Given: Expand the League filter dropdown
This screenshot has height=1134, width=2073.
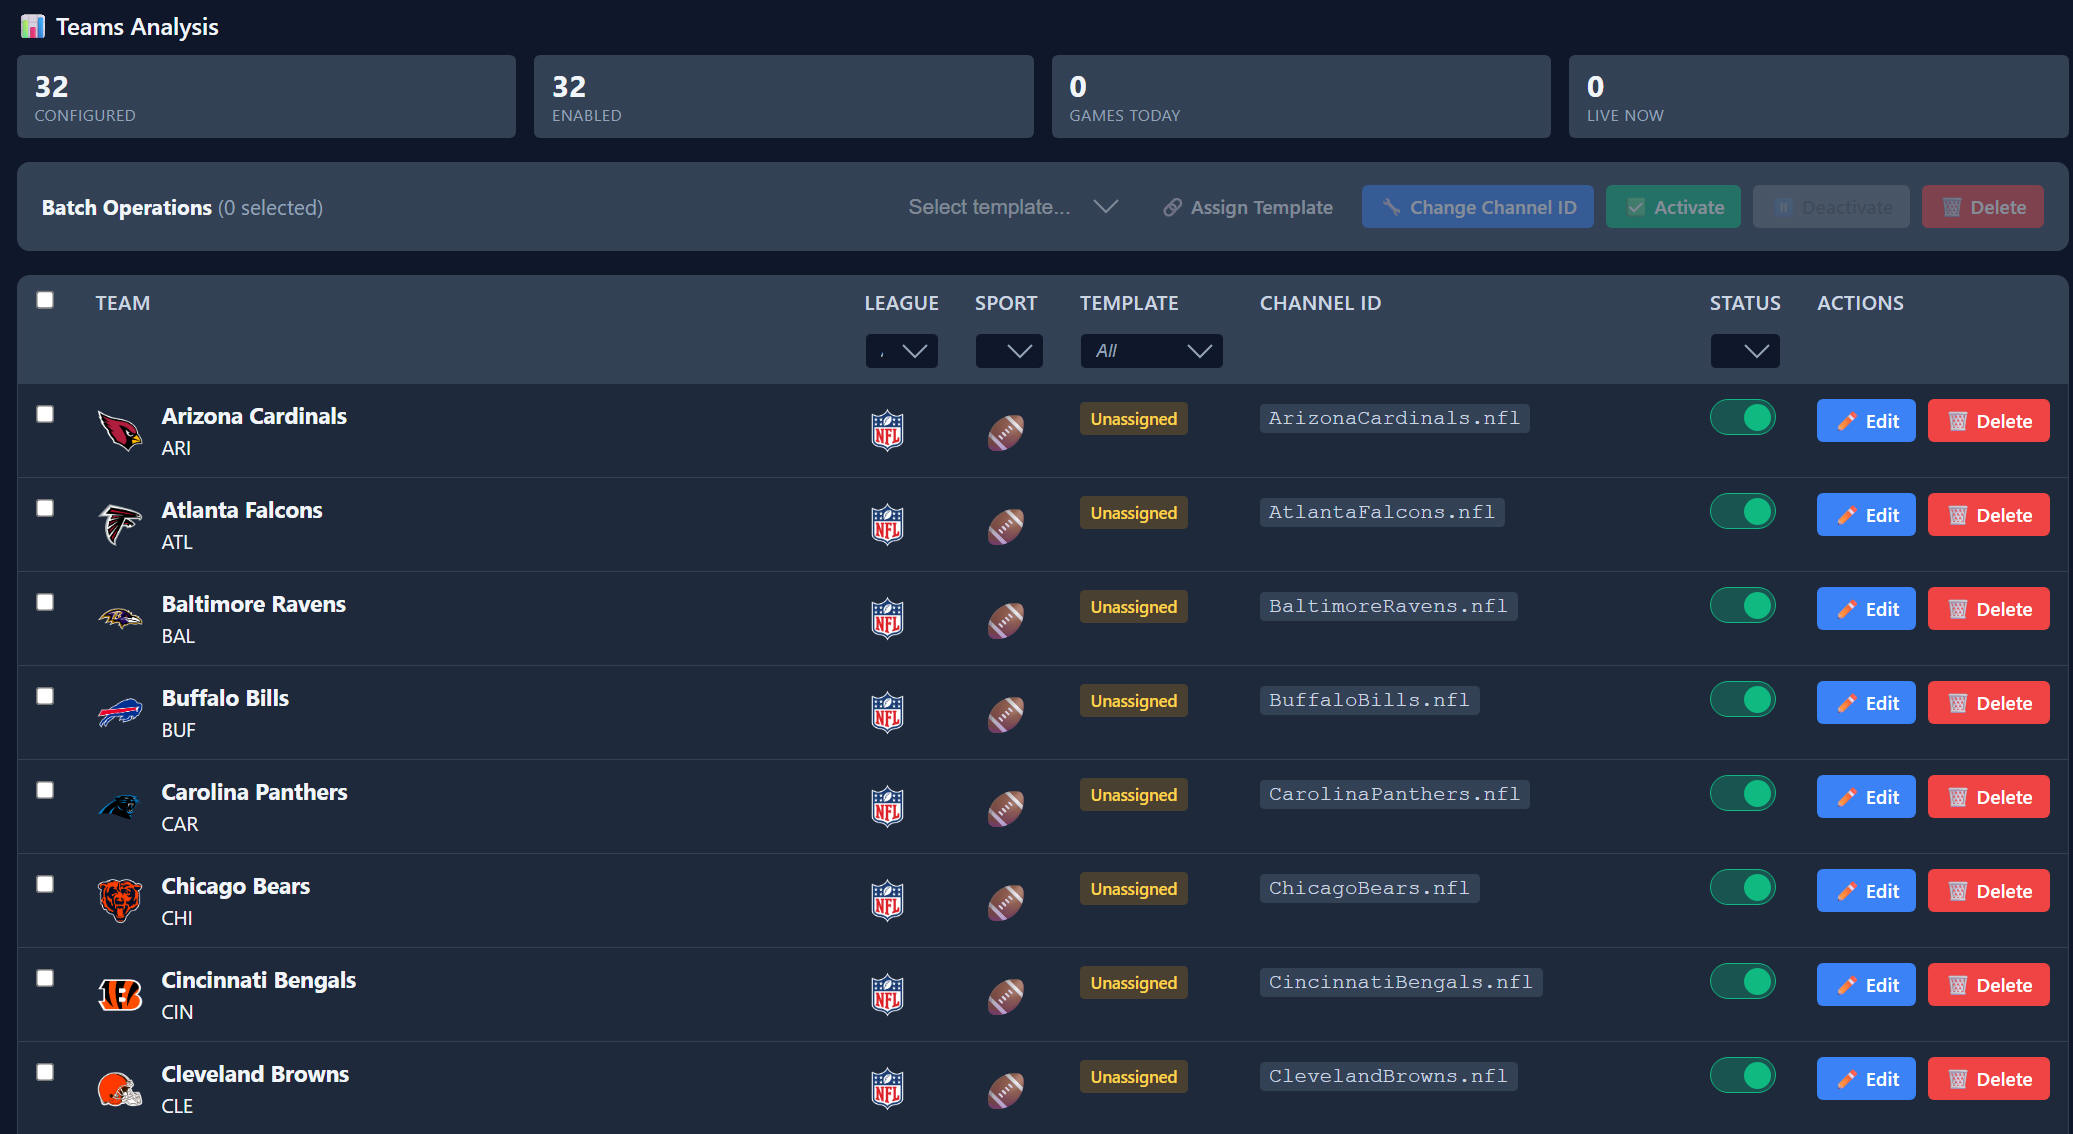Looking at the screenshot, I should pyautogui.click(x=901, y=351).
